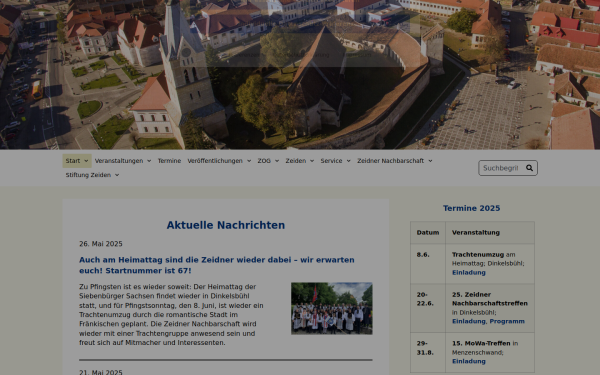Click the date 26. Mai 2025
Screen dimensions: 600x375
(101, 244)
